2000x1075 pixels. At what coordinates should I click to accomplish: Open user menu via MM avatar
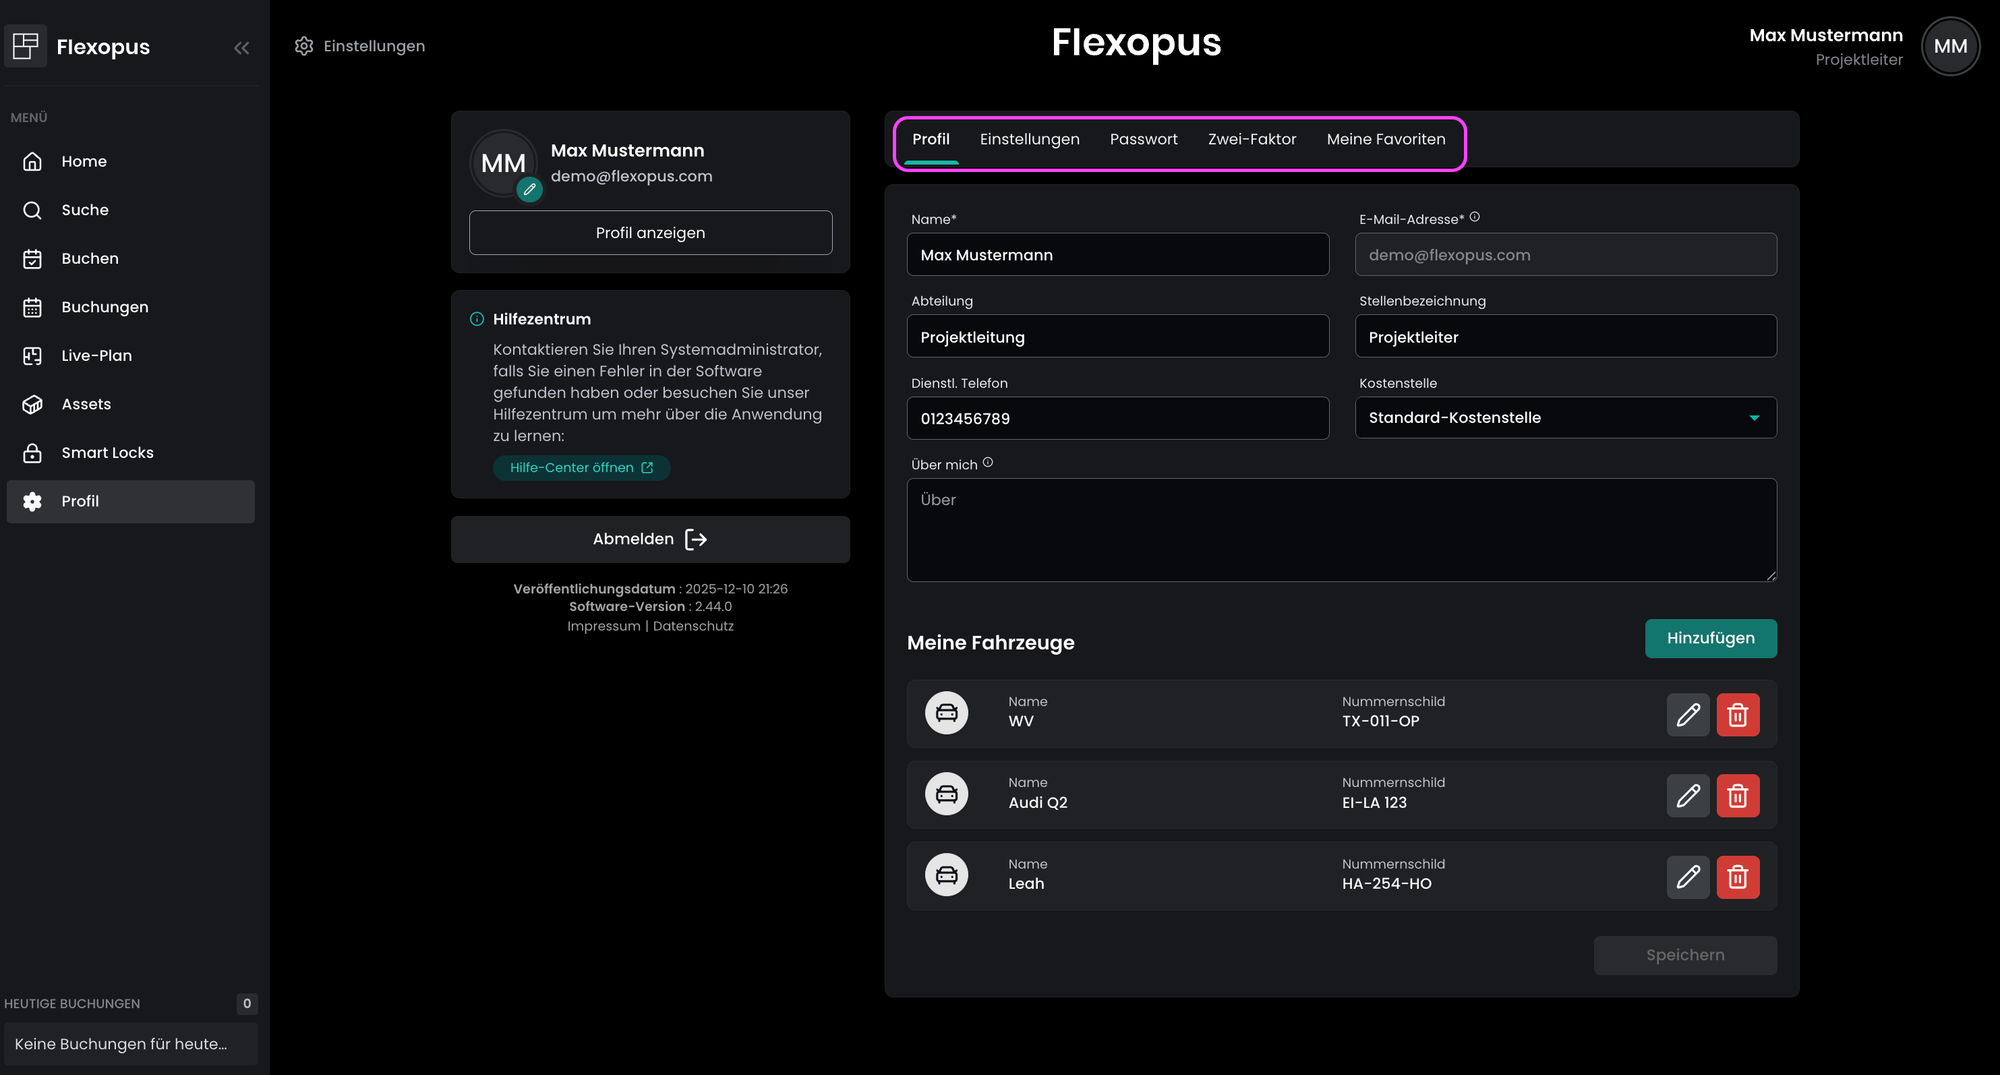point(1949,46)
